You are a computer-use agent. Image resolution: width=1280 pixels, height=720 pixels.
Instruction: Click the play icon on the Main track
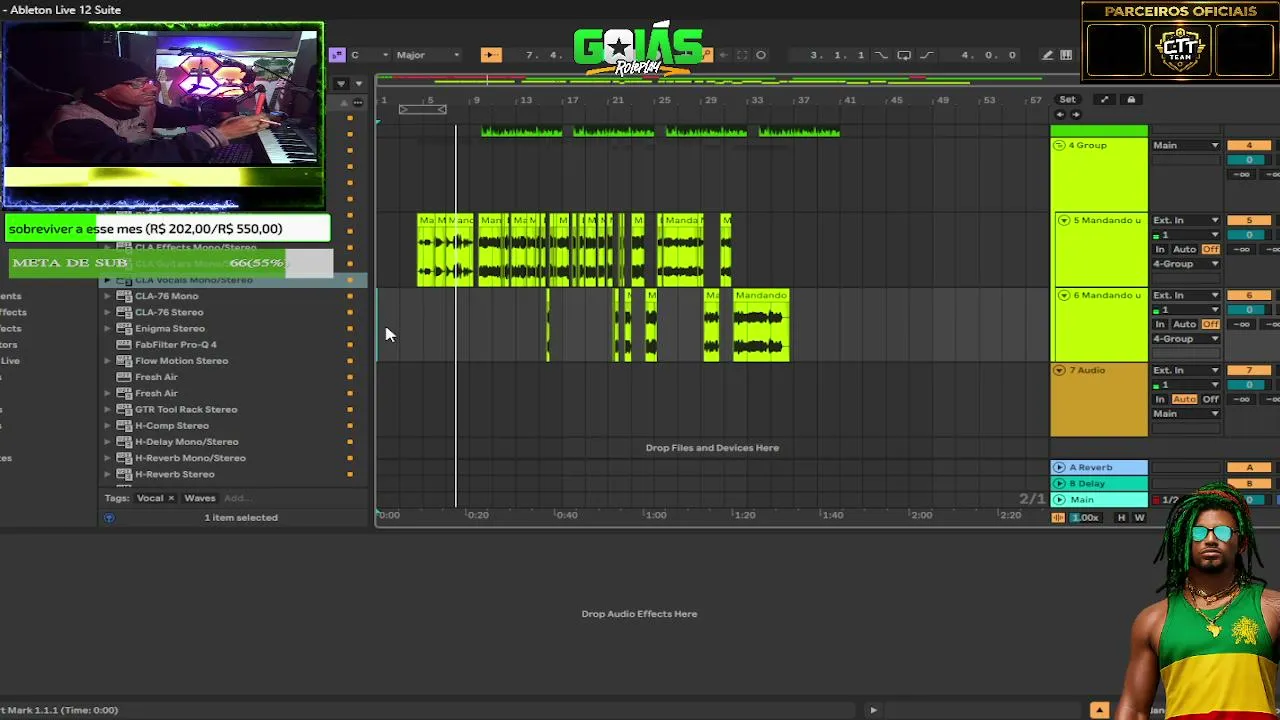(1059, 499)
